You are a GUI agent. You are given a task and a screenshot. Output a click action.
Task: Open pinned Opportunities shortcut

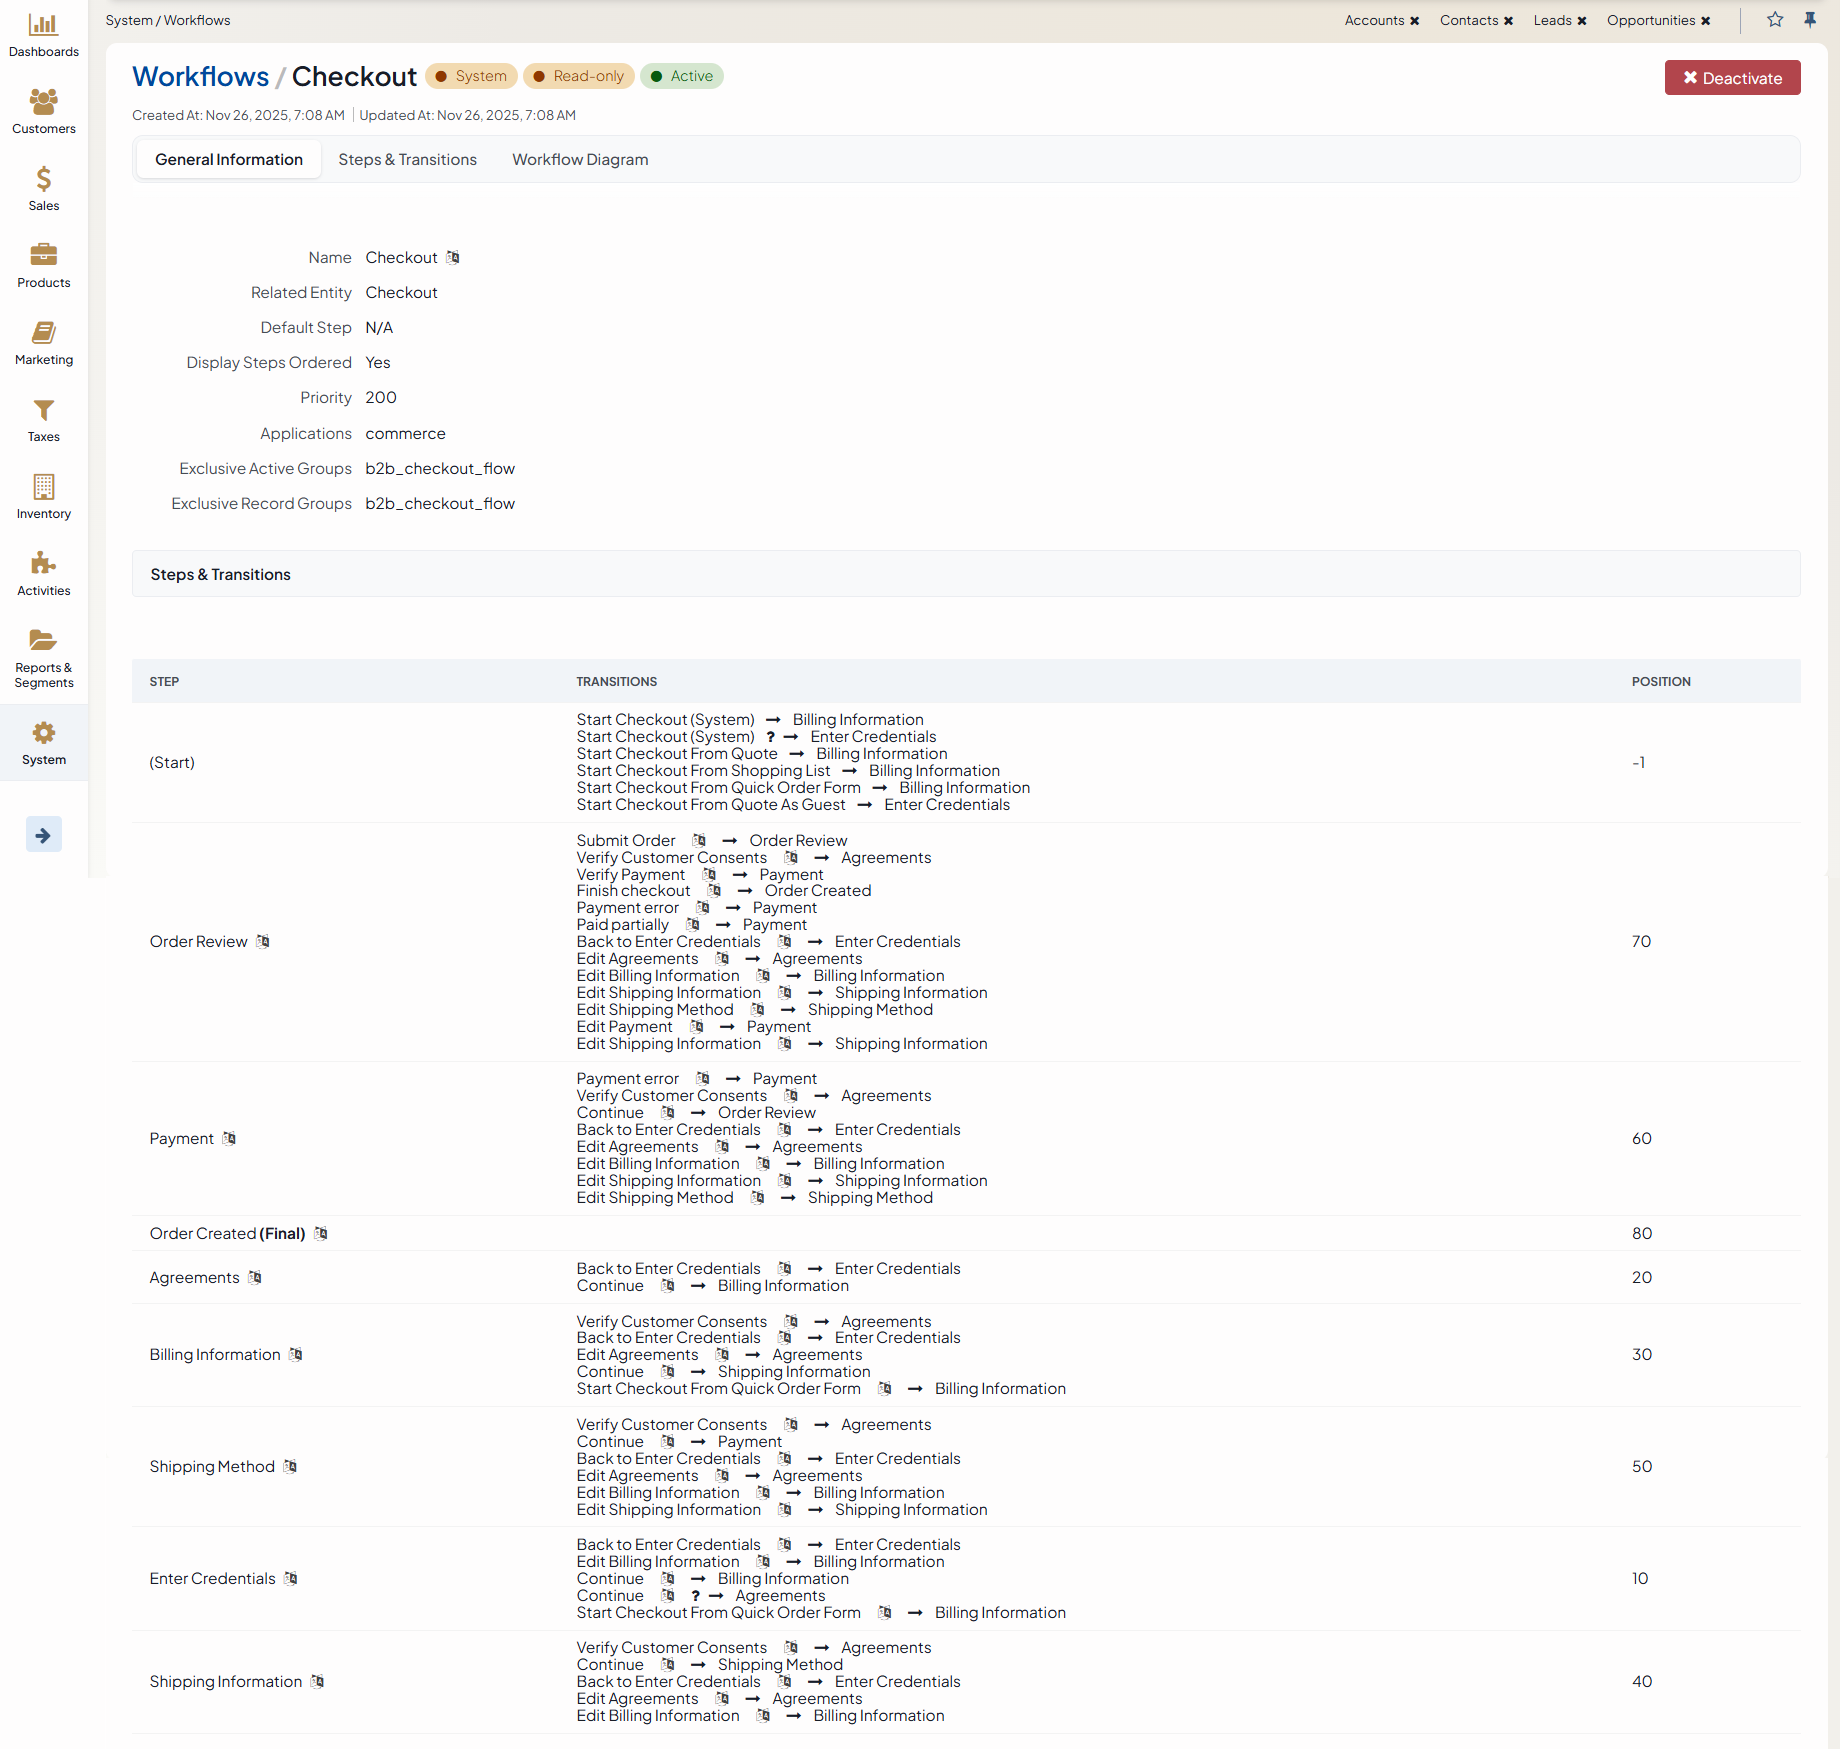[1650, 21]
